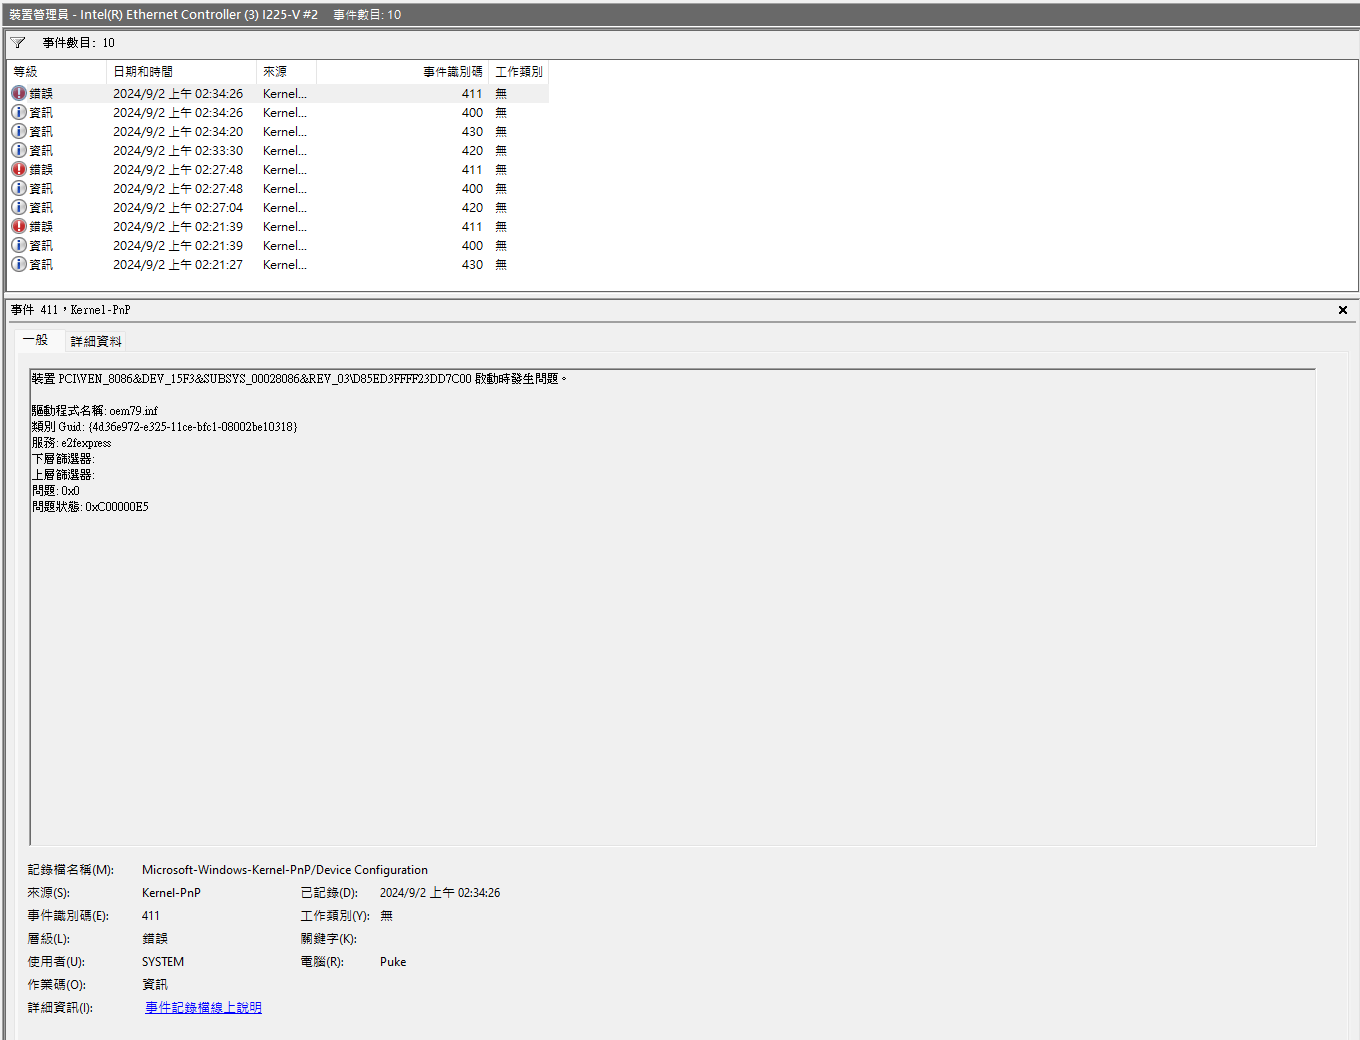Click the error icon on 02:27:48 row

[x=18, y=169]
